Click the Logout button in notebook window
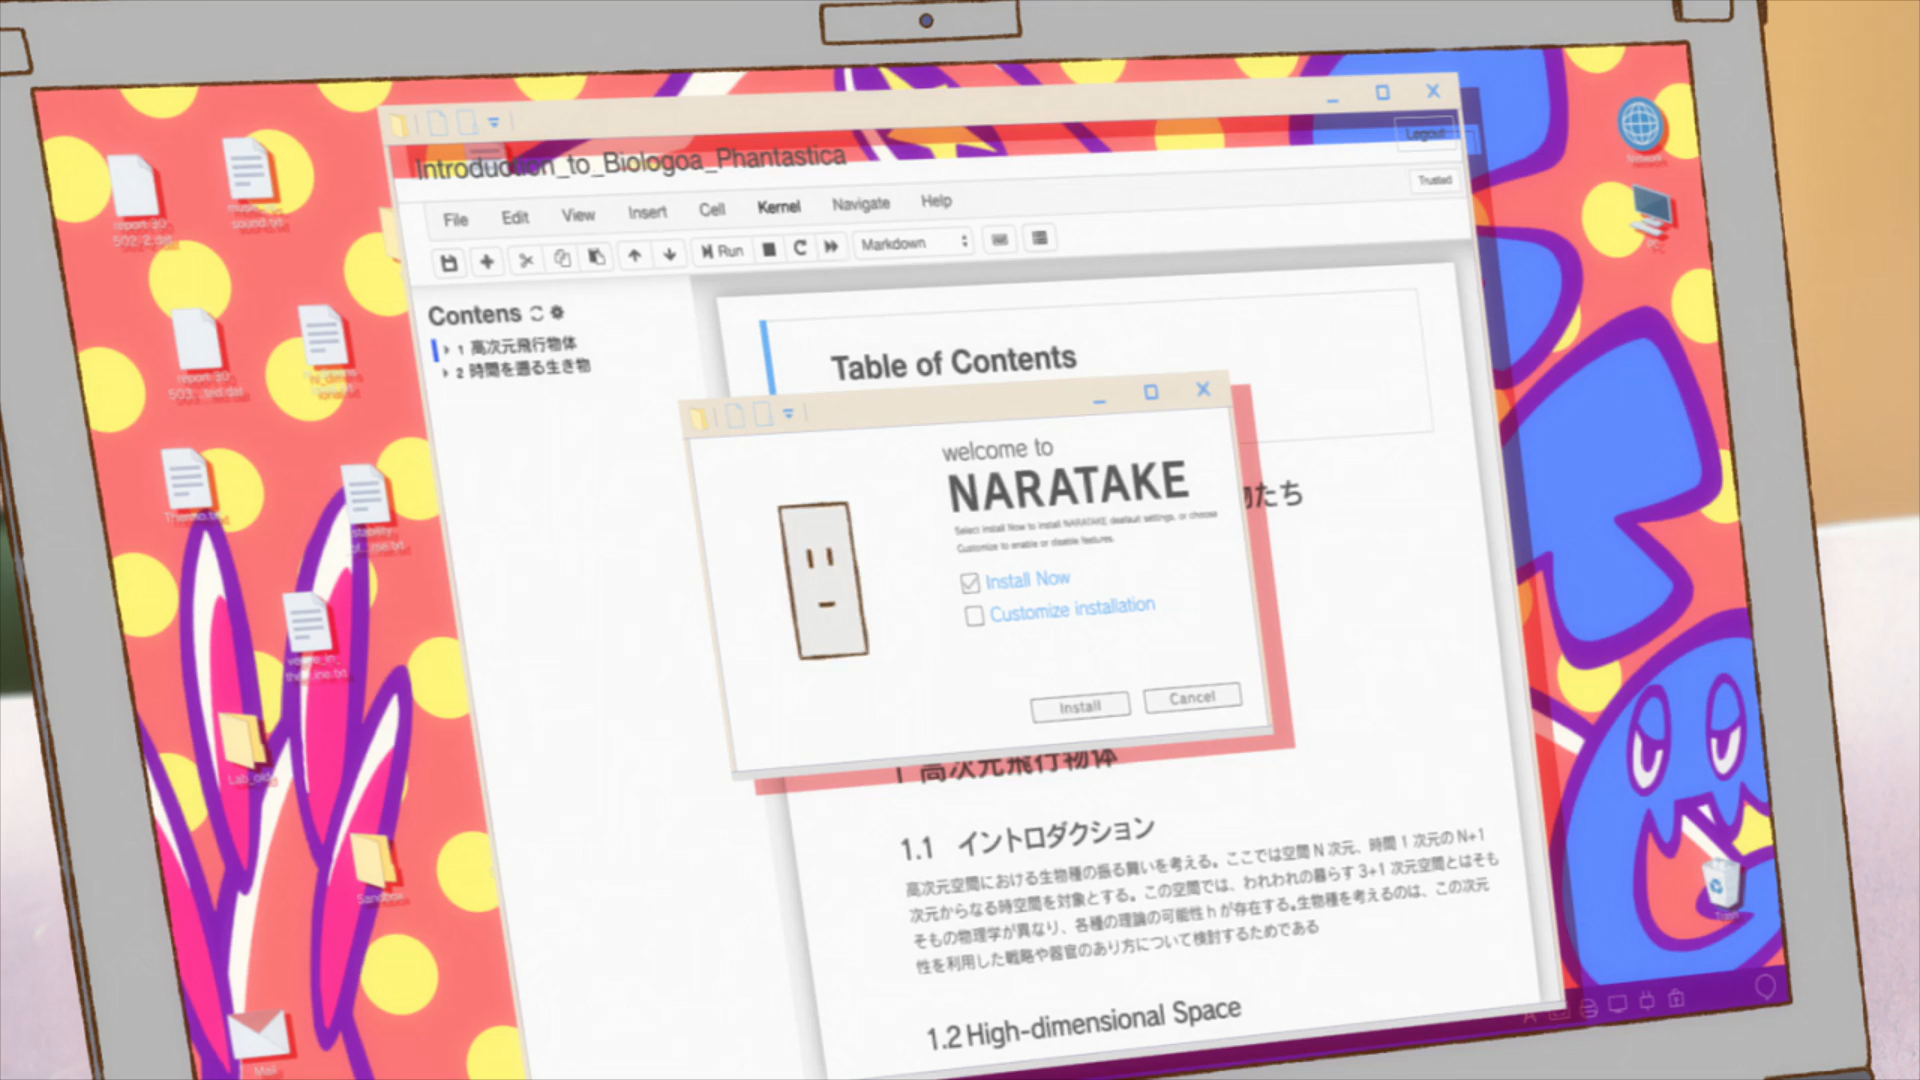Image resolution: width=1920 pixels, height=1080 pixels. [1425, 134]
